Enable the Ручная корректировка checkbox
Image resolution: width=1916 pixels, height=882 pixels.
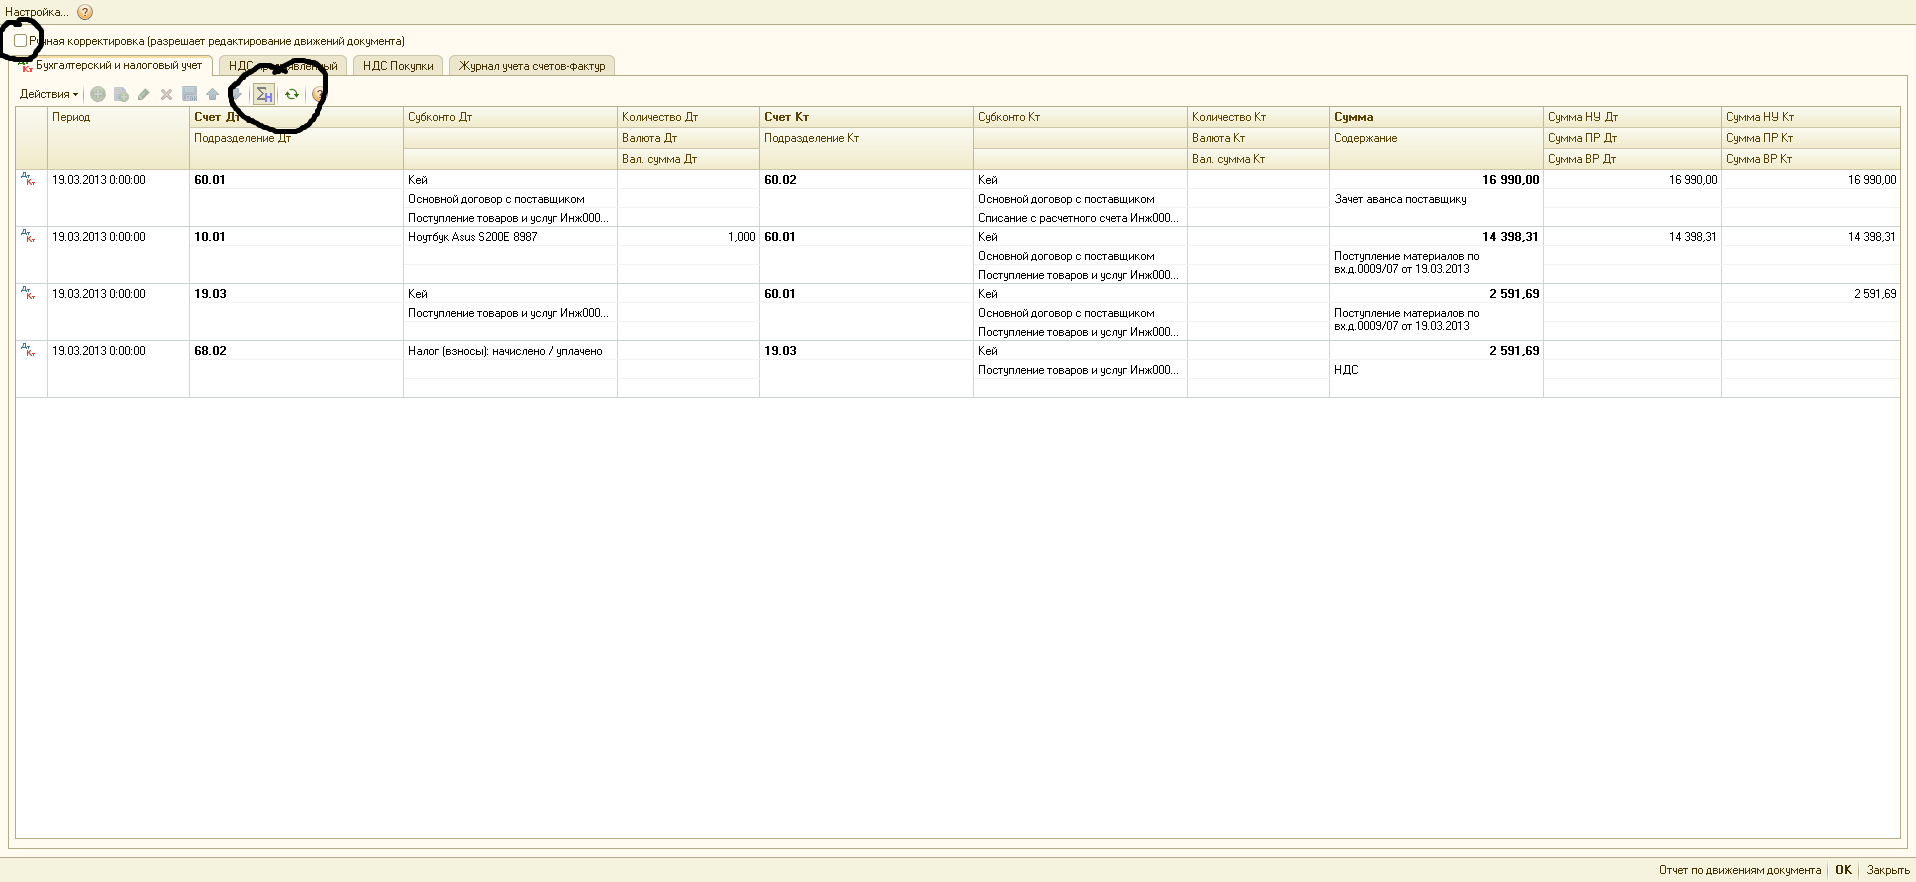pyautogui.click(x=21, y=41)
